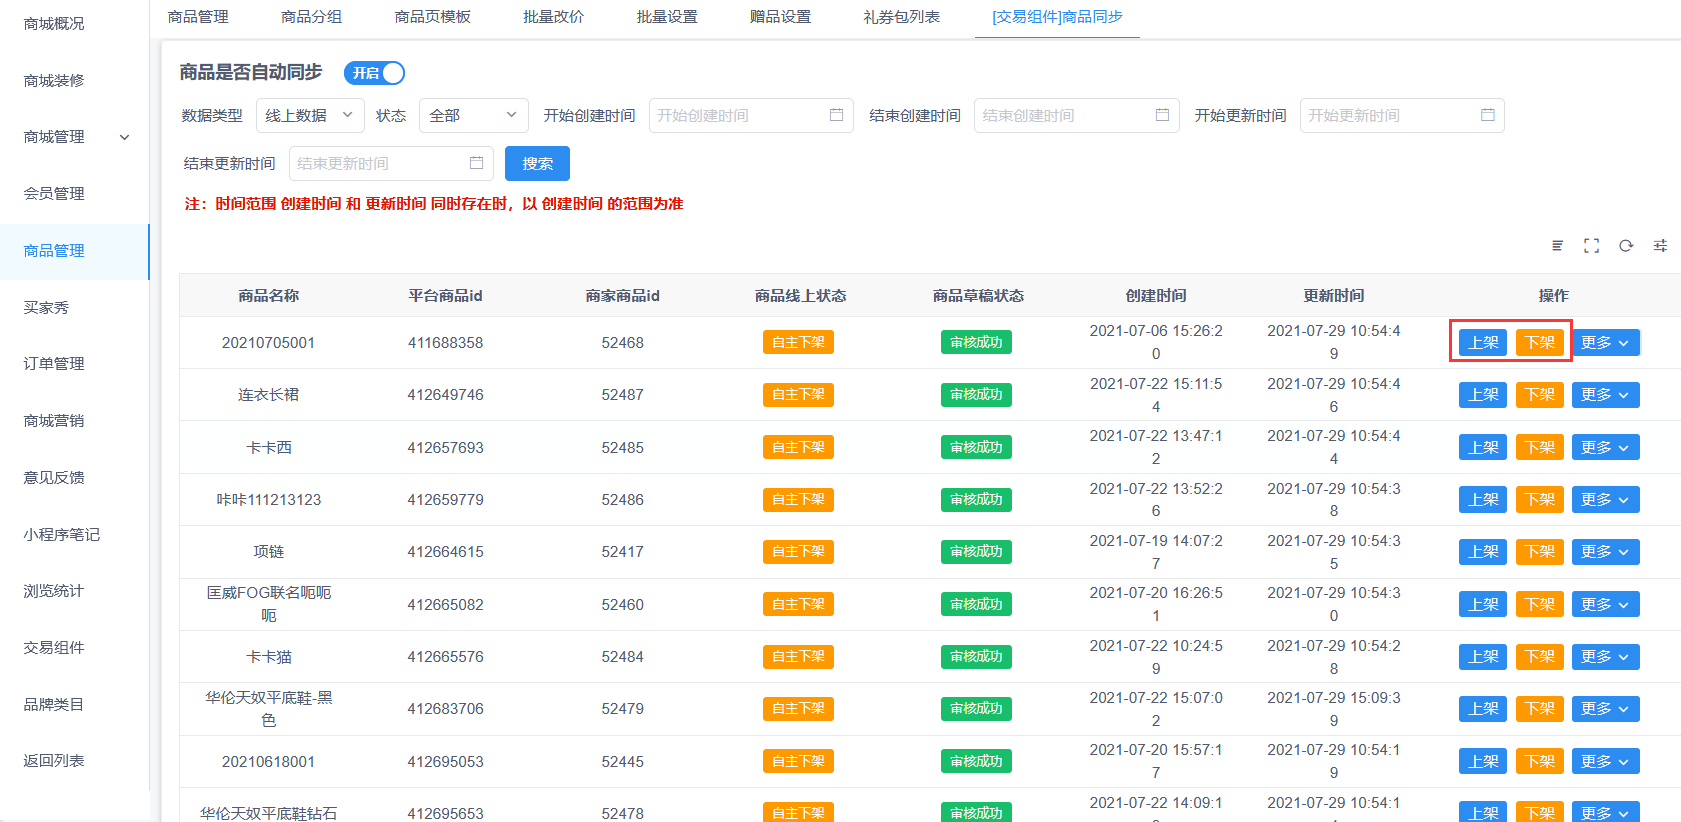
Task: Click 上架 for product 20210705001
Action: click(x=1483, y=343)
